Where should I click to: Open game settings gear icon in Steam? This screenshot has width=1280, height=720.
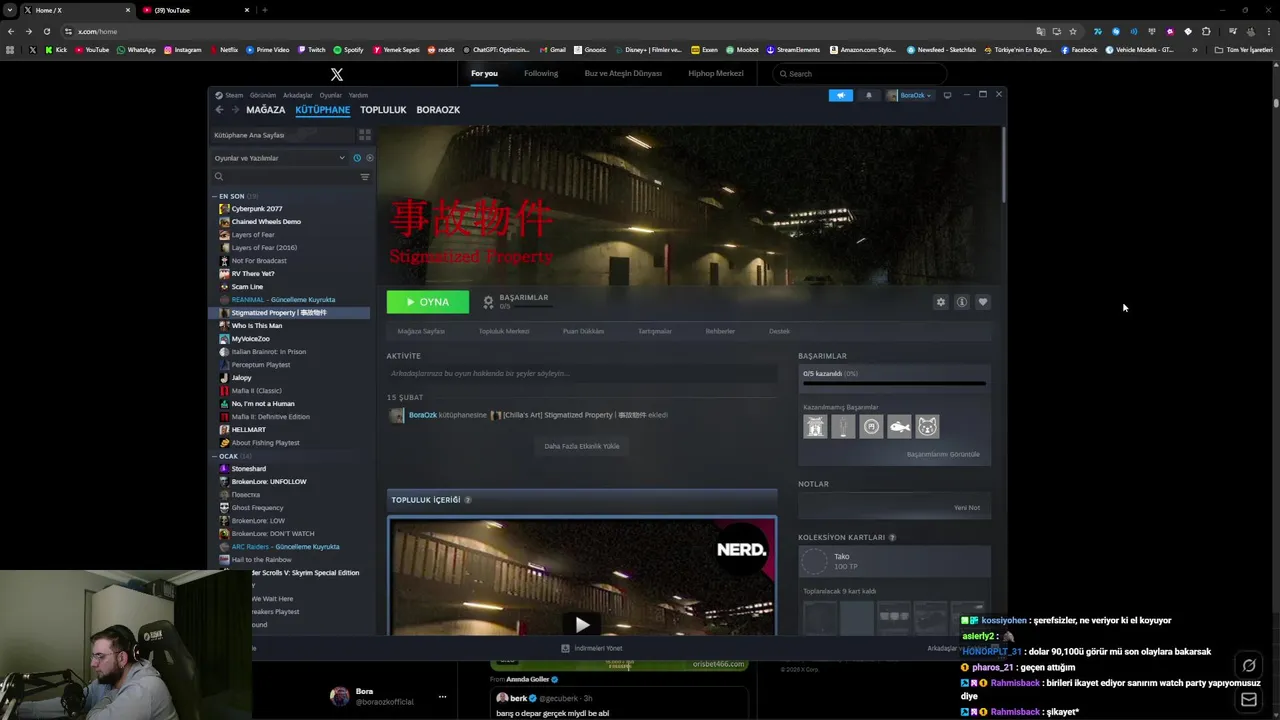click(940, 302)
